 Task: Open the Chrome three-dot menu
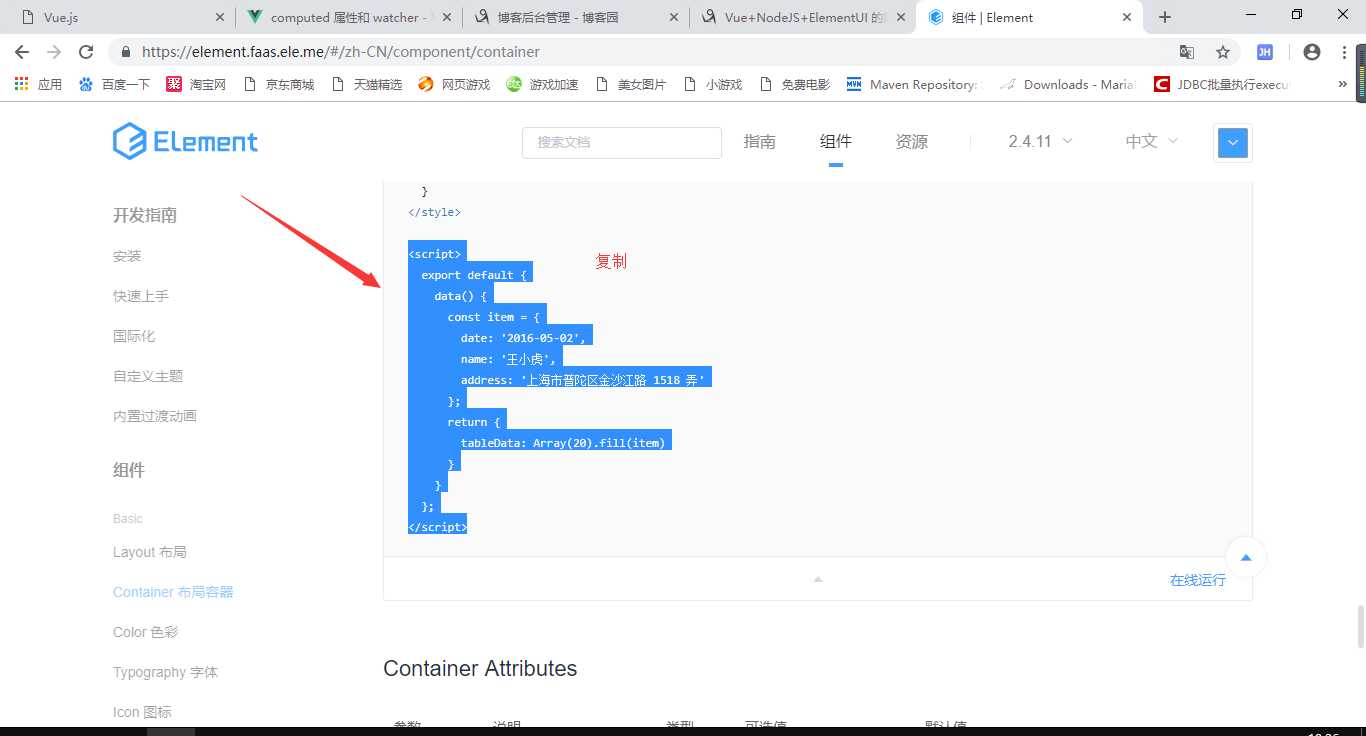(x=1343, y=52)
